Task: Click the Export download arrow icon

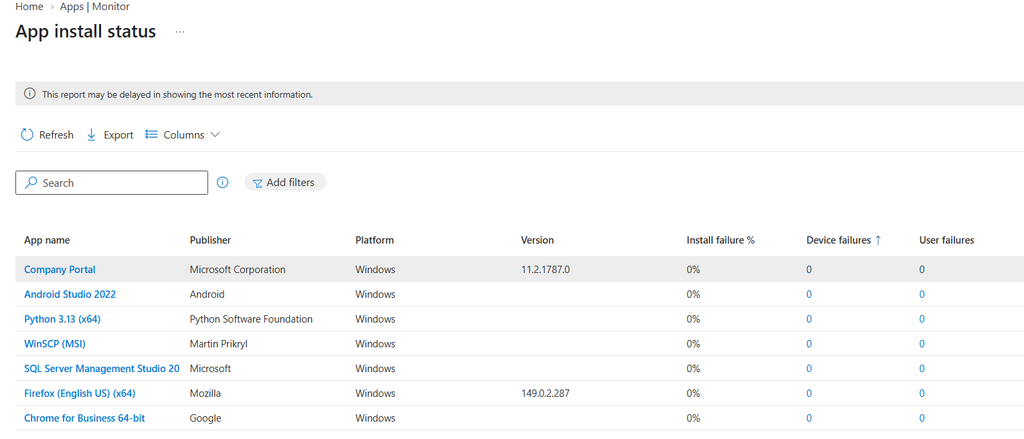Action: coord(91,135)
